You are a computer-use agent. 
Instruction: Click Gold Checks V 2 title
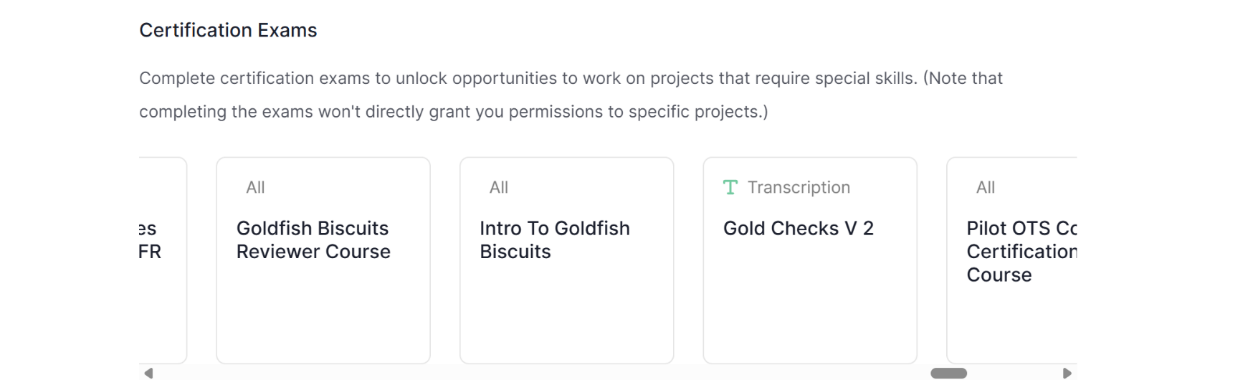[799, 229]
